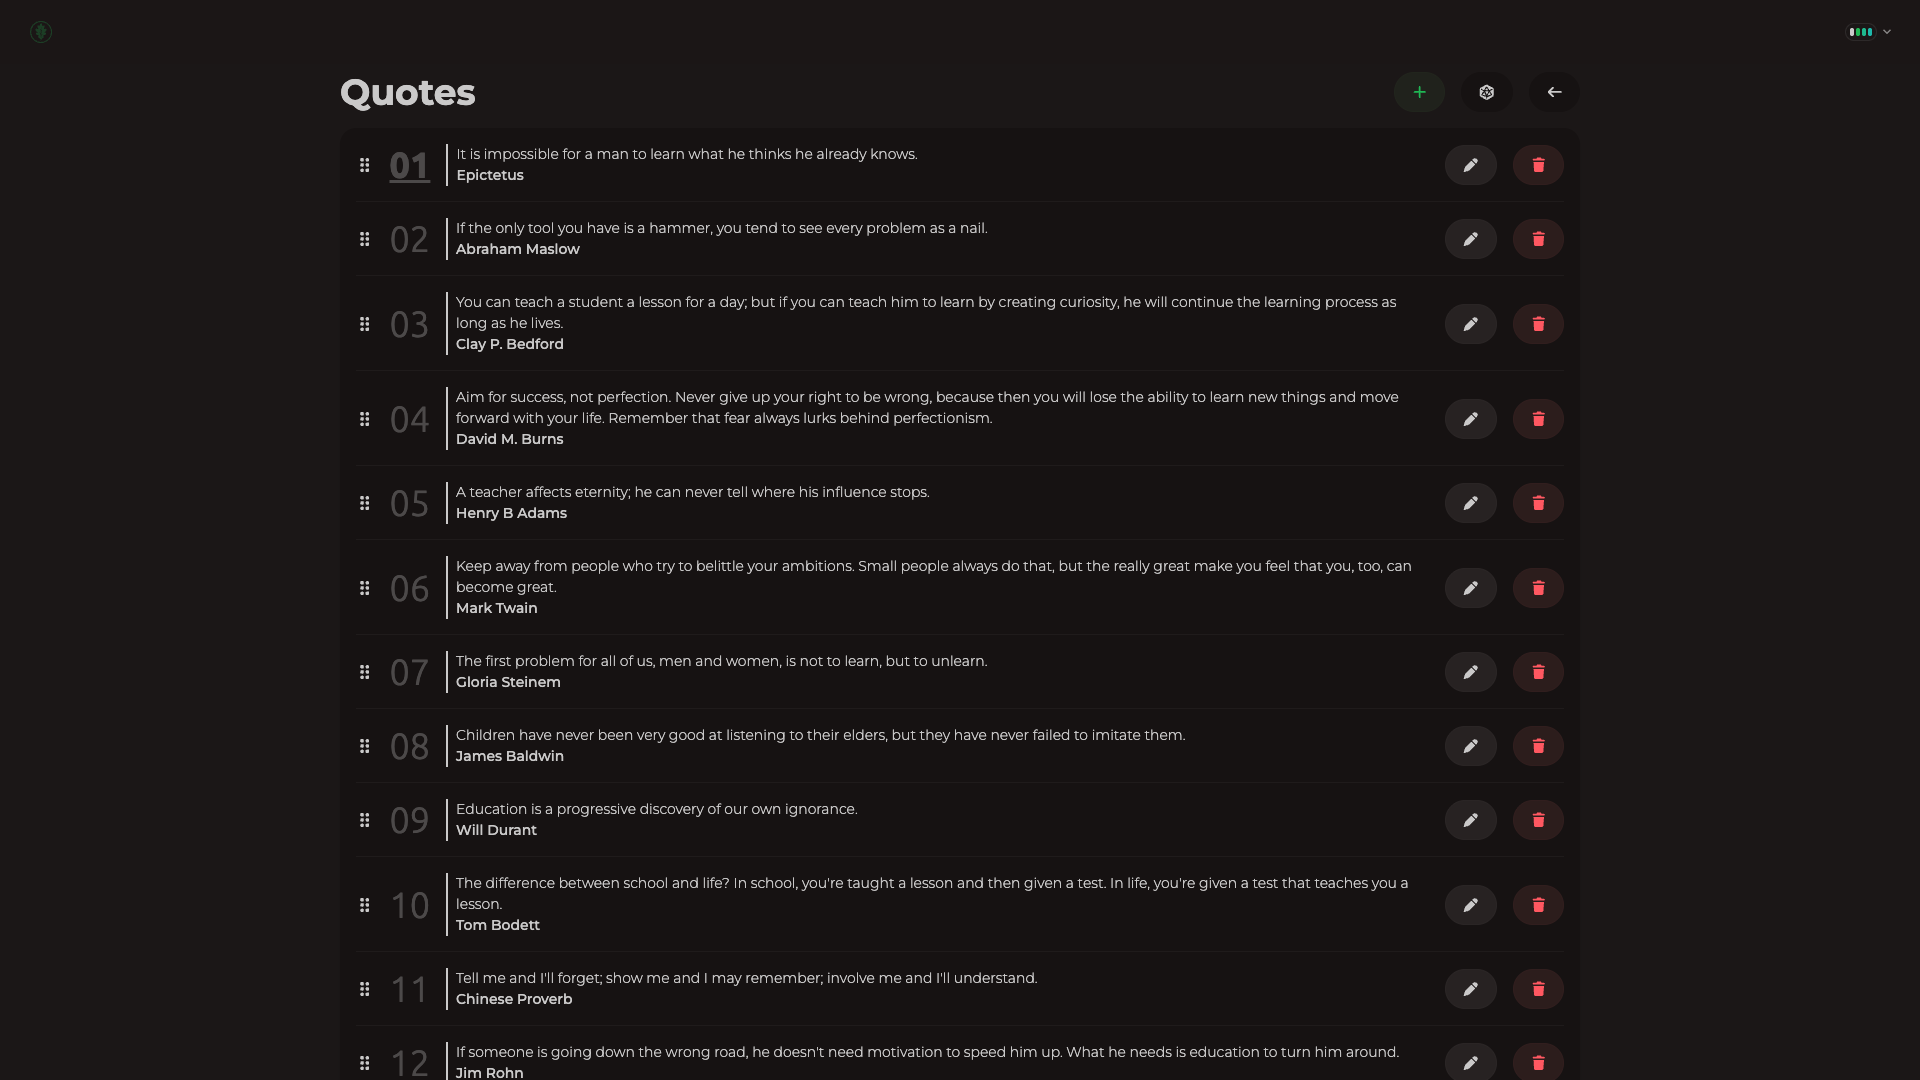Go back using the left arrow button
The width and height of the screenshot is (1920, 1080).
point(1554,92)
